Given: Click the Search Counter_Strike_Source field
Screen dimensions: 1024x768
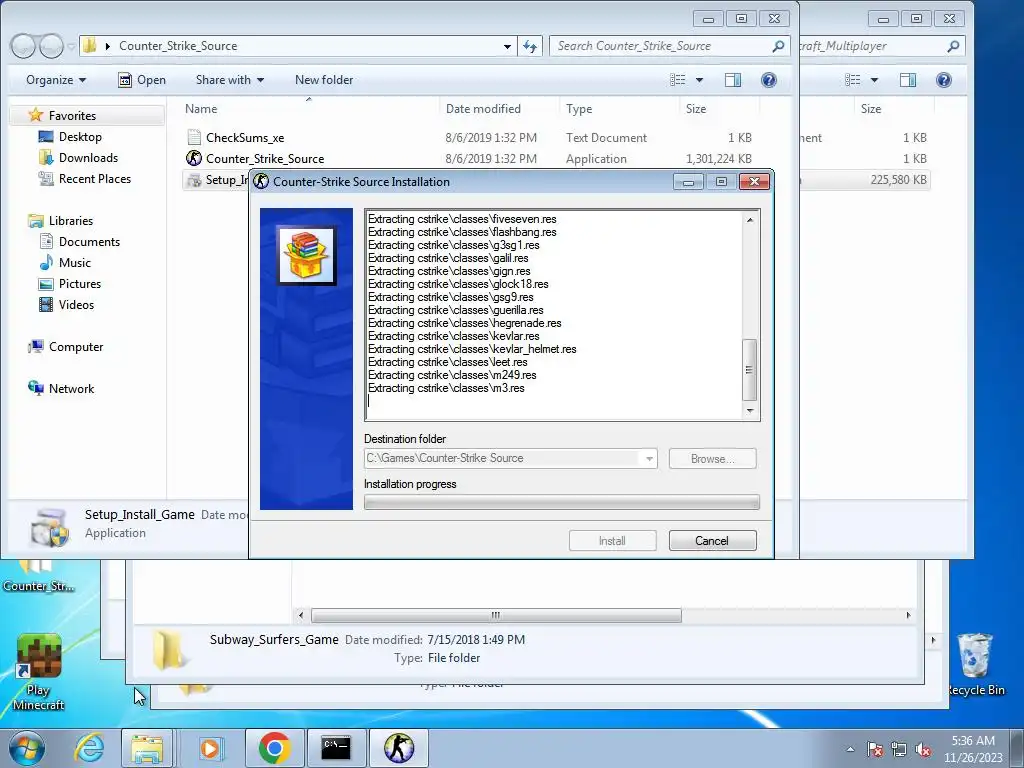Looking at the screenshot, I should click(667, 46).
